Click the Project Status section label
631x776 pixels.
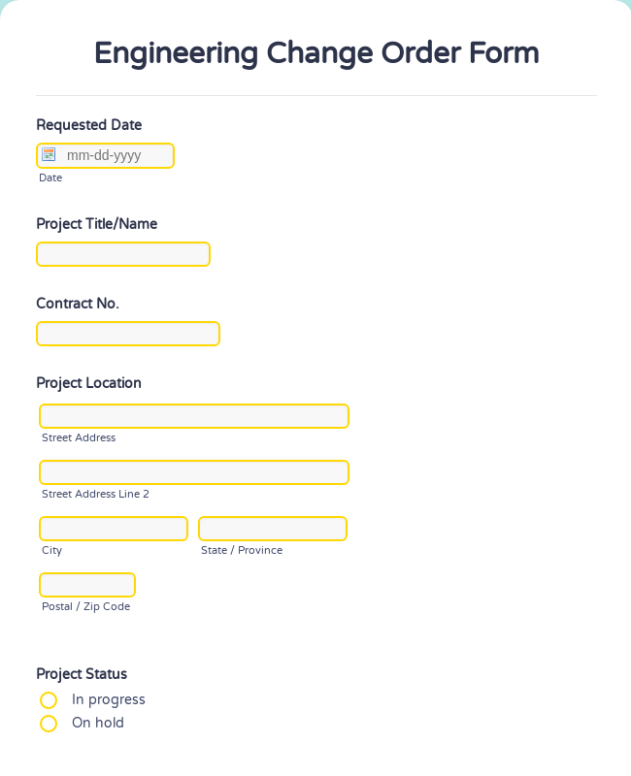coord(81,674)
